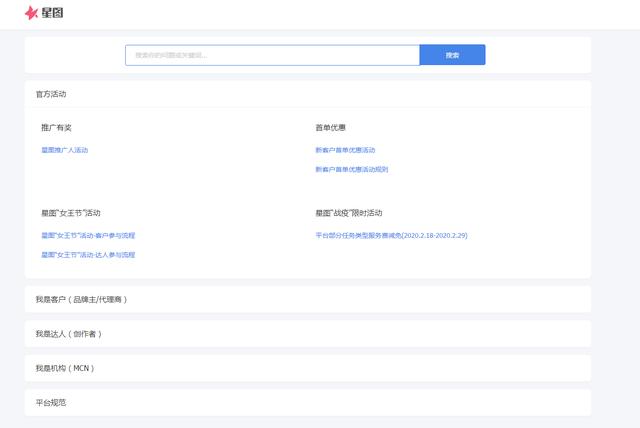Click the 推广有奖 category heading
Screen dimensions: 640x428
tap(56, 128)
